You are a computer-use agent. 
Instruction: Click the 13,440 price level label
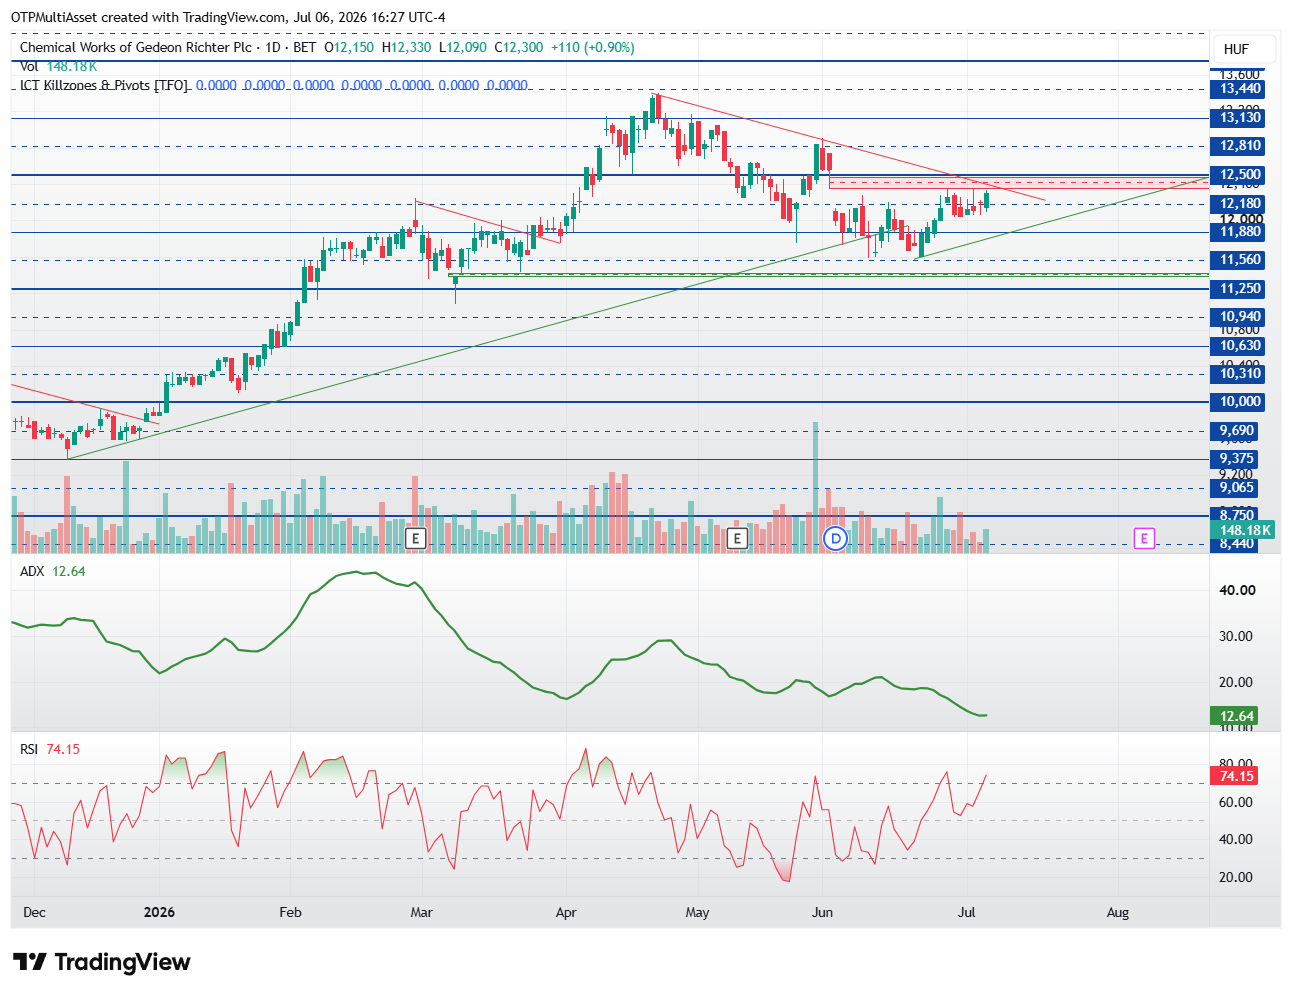1240,89
